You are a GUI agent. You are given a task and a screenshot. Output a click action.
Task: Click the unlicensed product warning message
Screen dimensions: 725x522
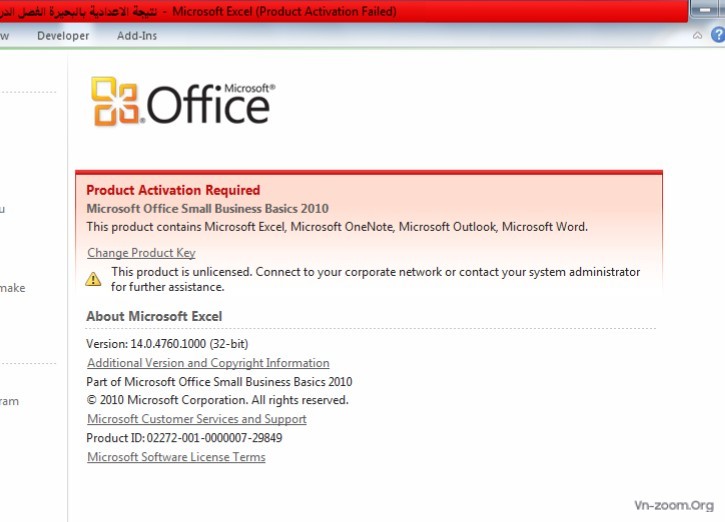(x=375, y=279)
